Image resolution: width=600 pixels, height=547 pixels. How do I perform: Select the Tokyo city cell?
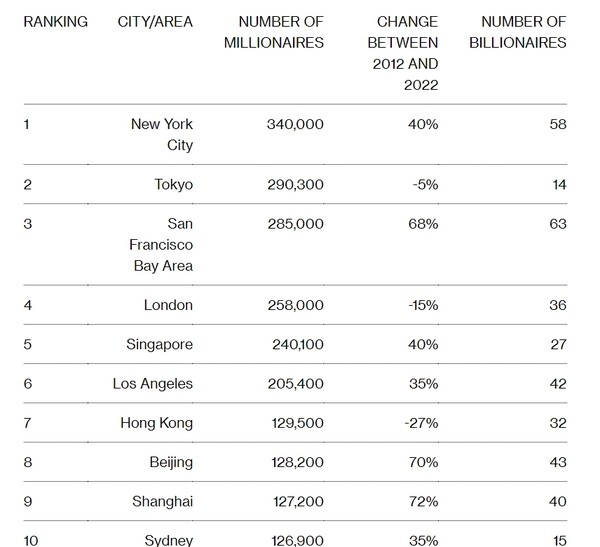click(174, 185)
